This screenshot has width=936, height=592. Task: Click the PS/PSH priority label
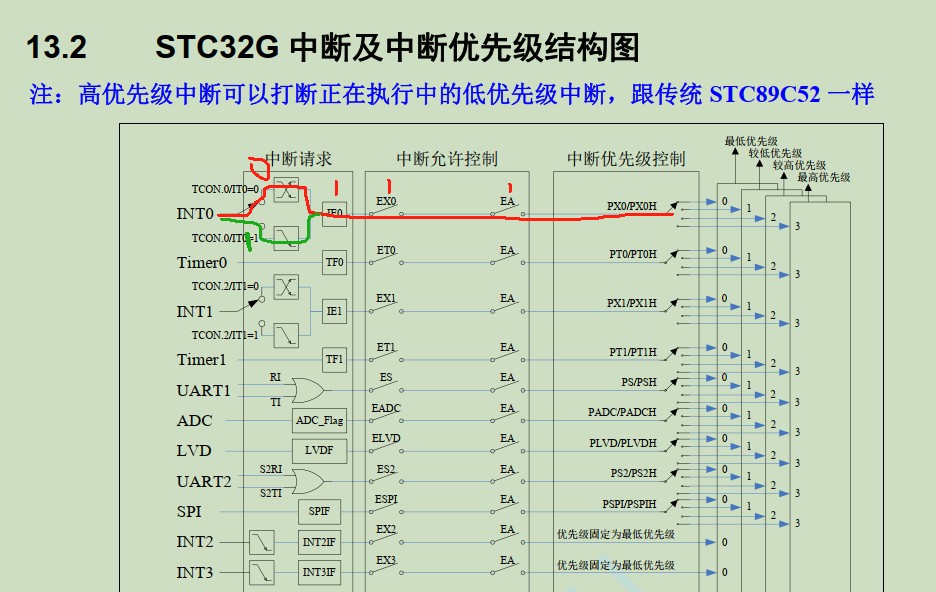639,382
